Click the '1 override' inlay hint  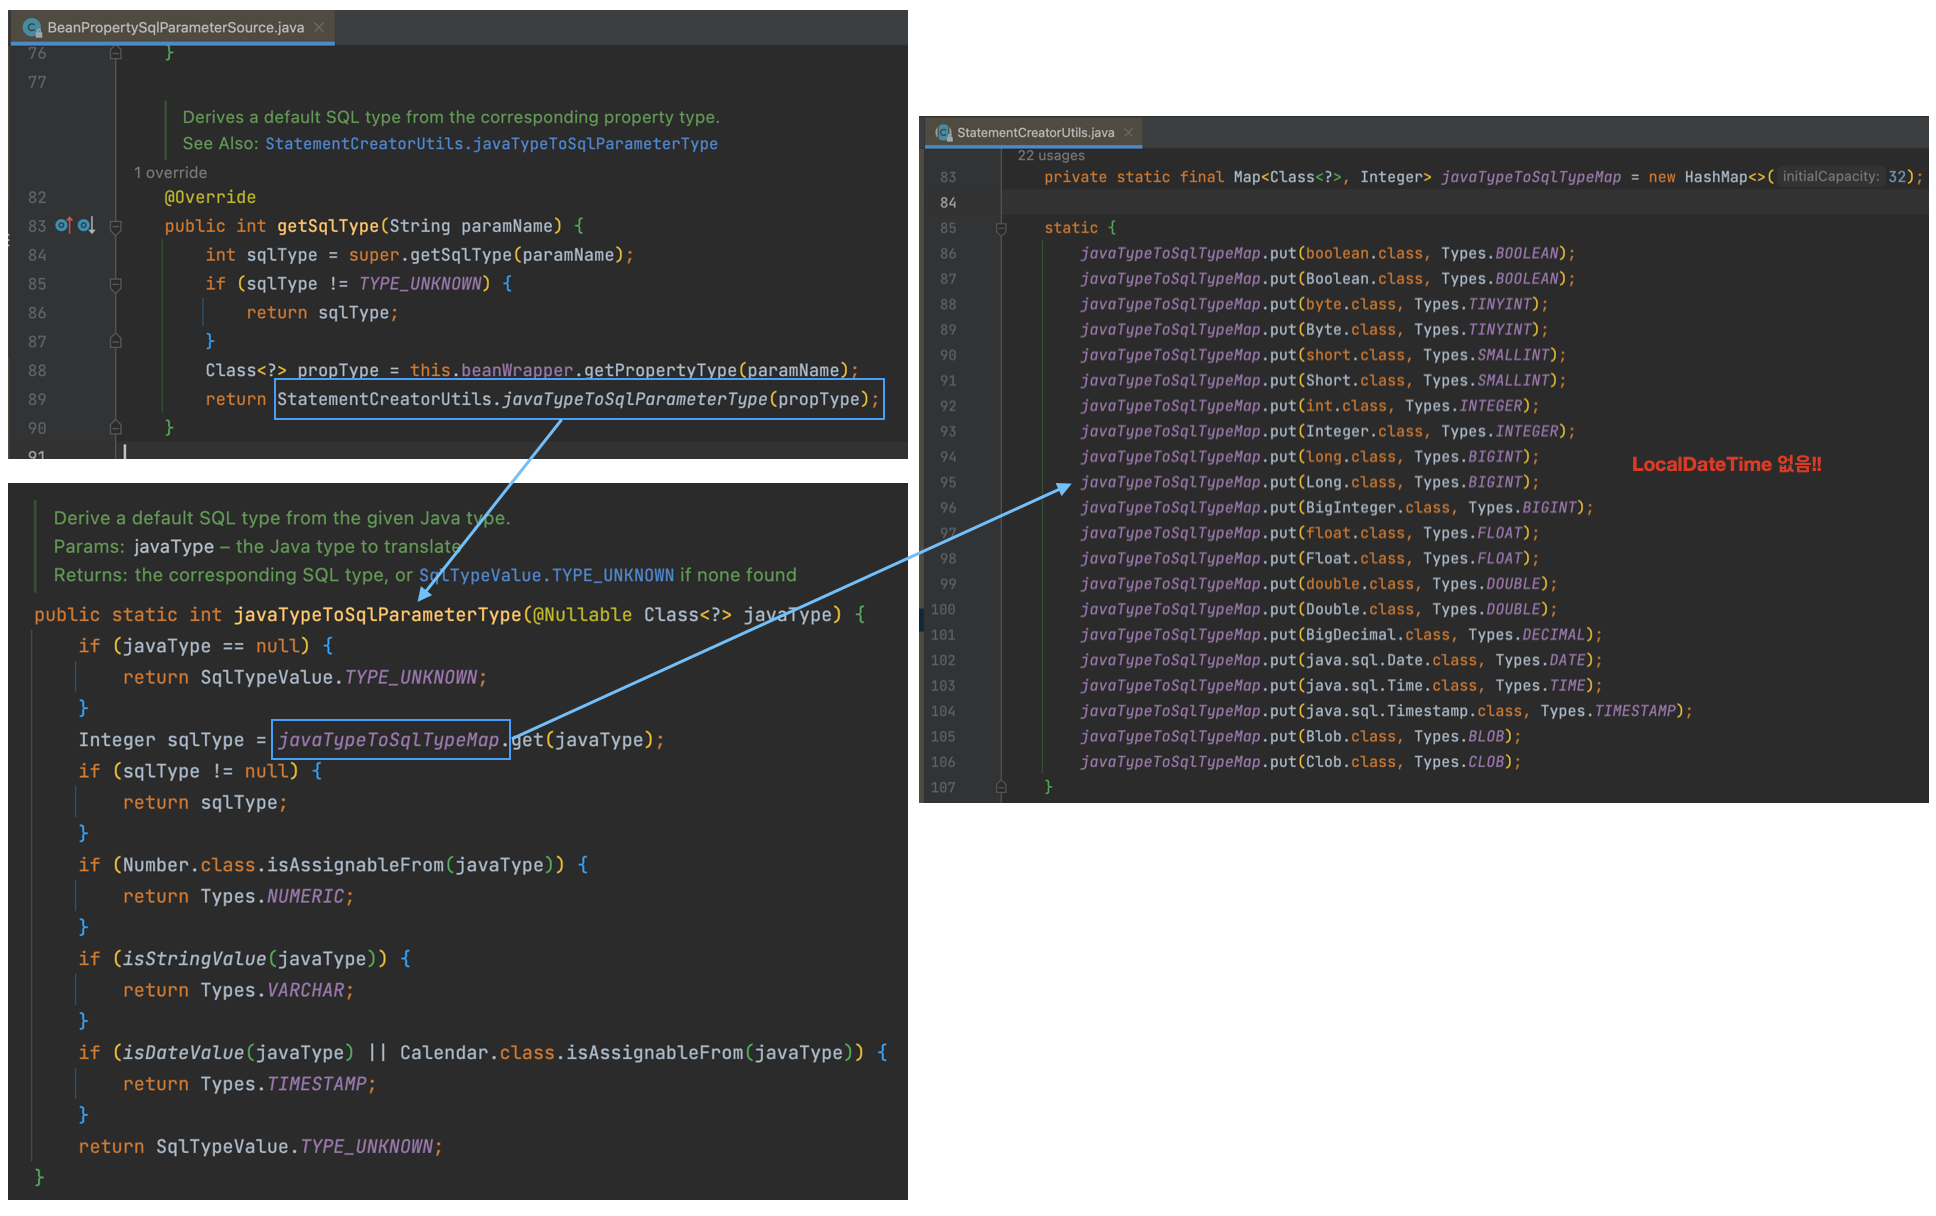tap(170, 172)
